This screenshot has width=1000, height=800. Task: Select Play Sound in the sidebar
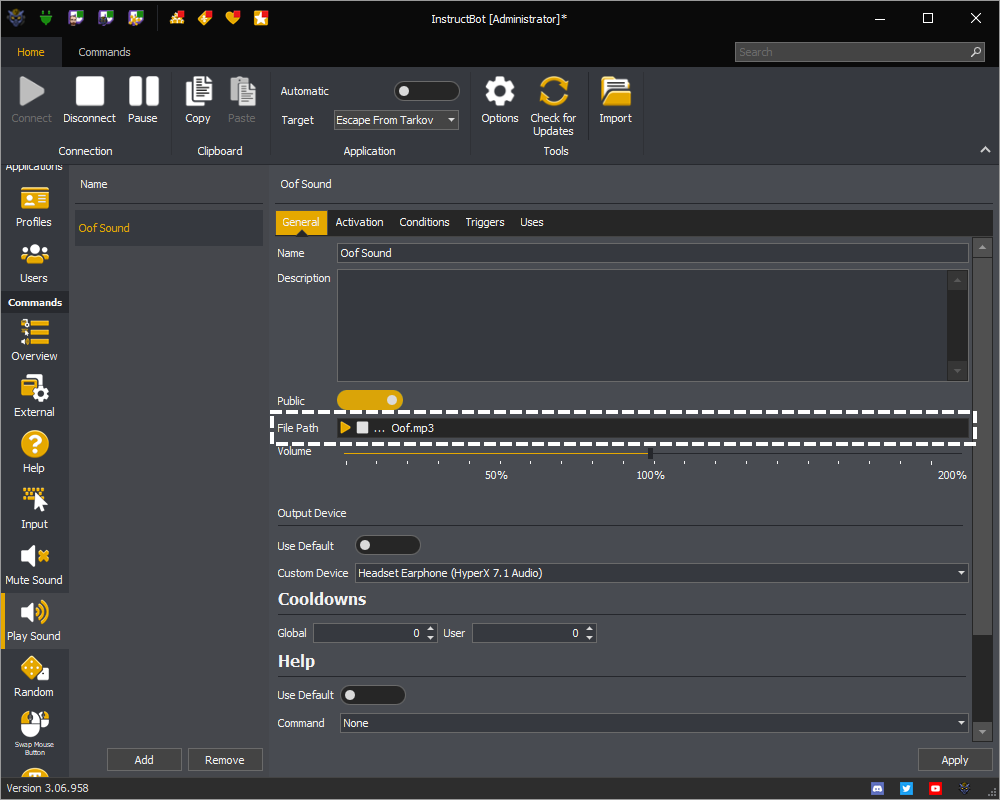[x=34, y=621]
